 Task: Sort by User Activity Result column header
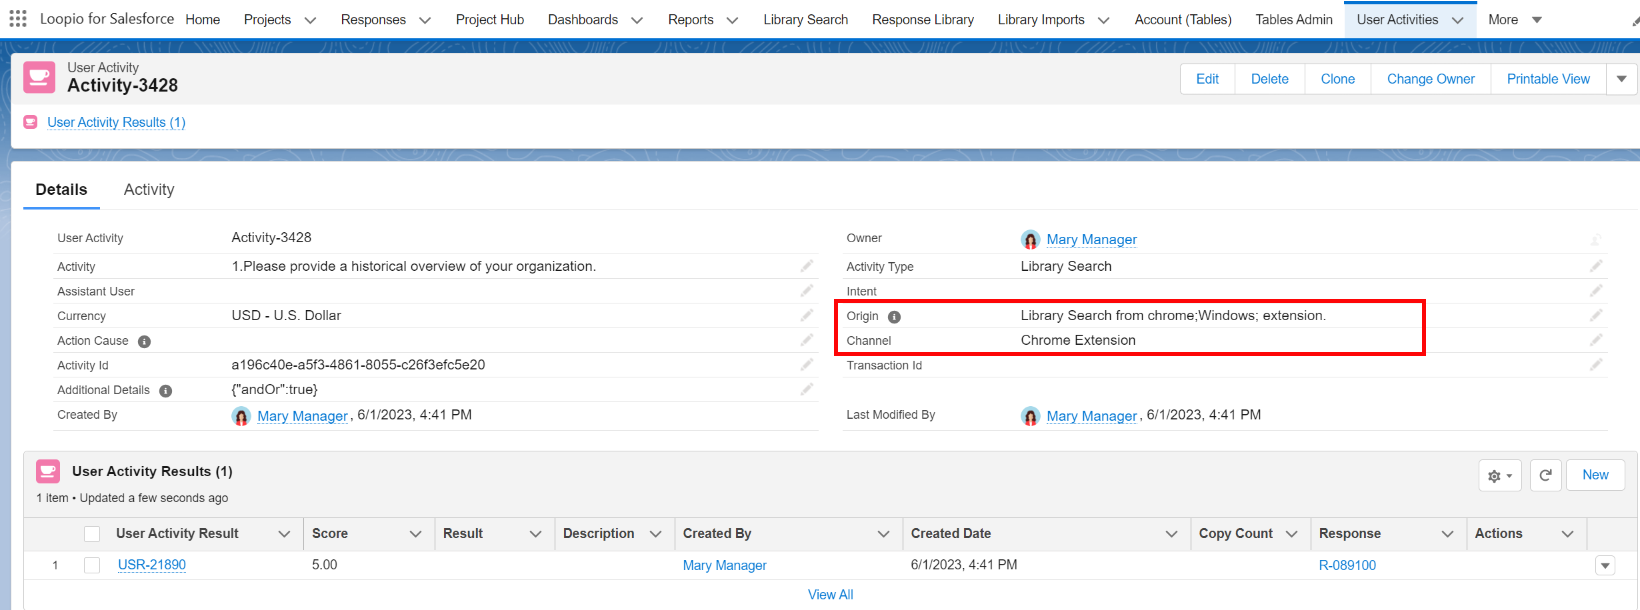click(x=177, y=534)
